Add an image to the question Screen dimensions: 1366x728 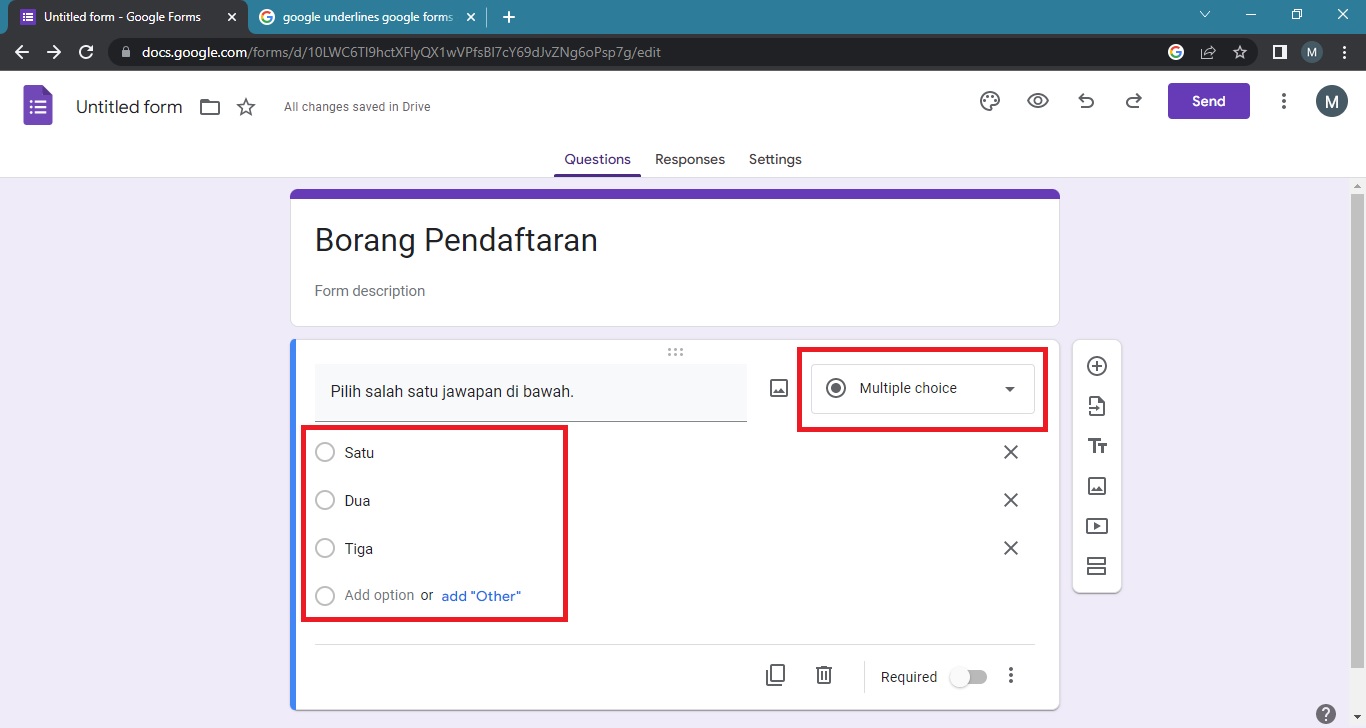[778, 387]
